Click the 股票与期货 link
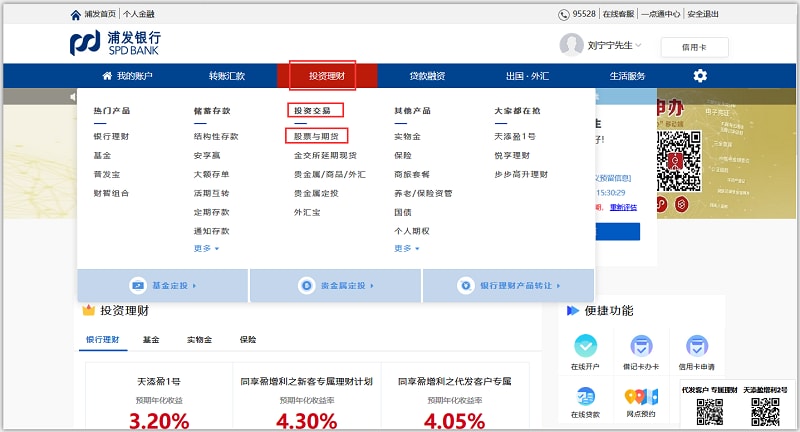Viewport: 800px width, 432px height. pyautogui.click(x=315, y=136)
